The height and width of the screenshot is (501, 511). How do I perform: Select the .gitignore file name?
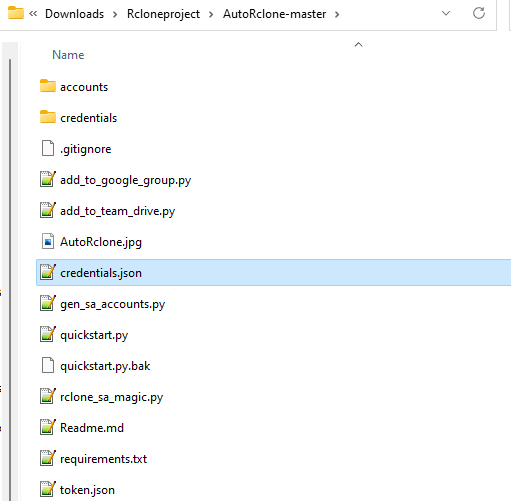click(86, 149)
